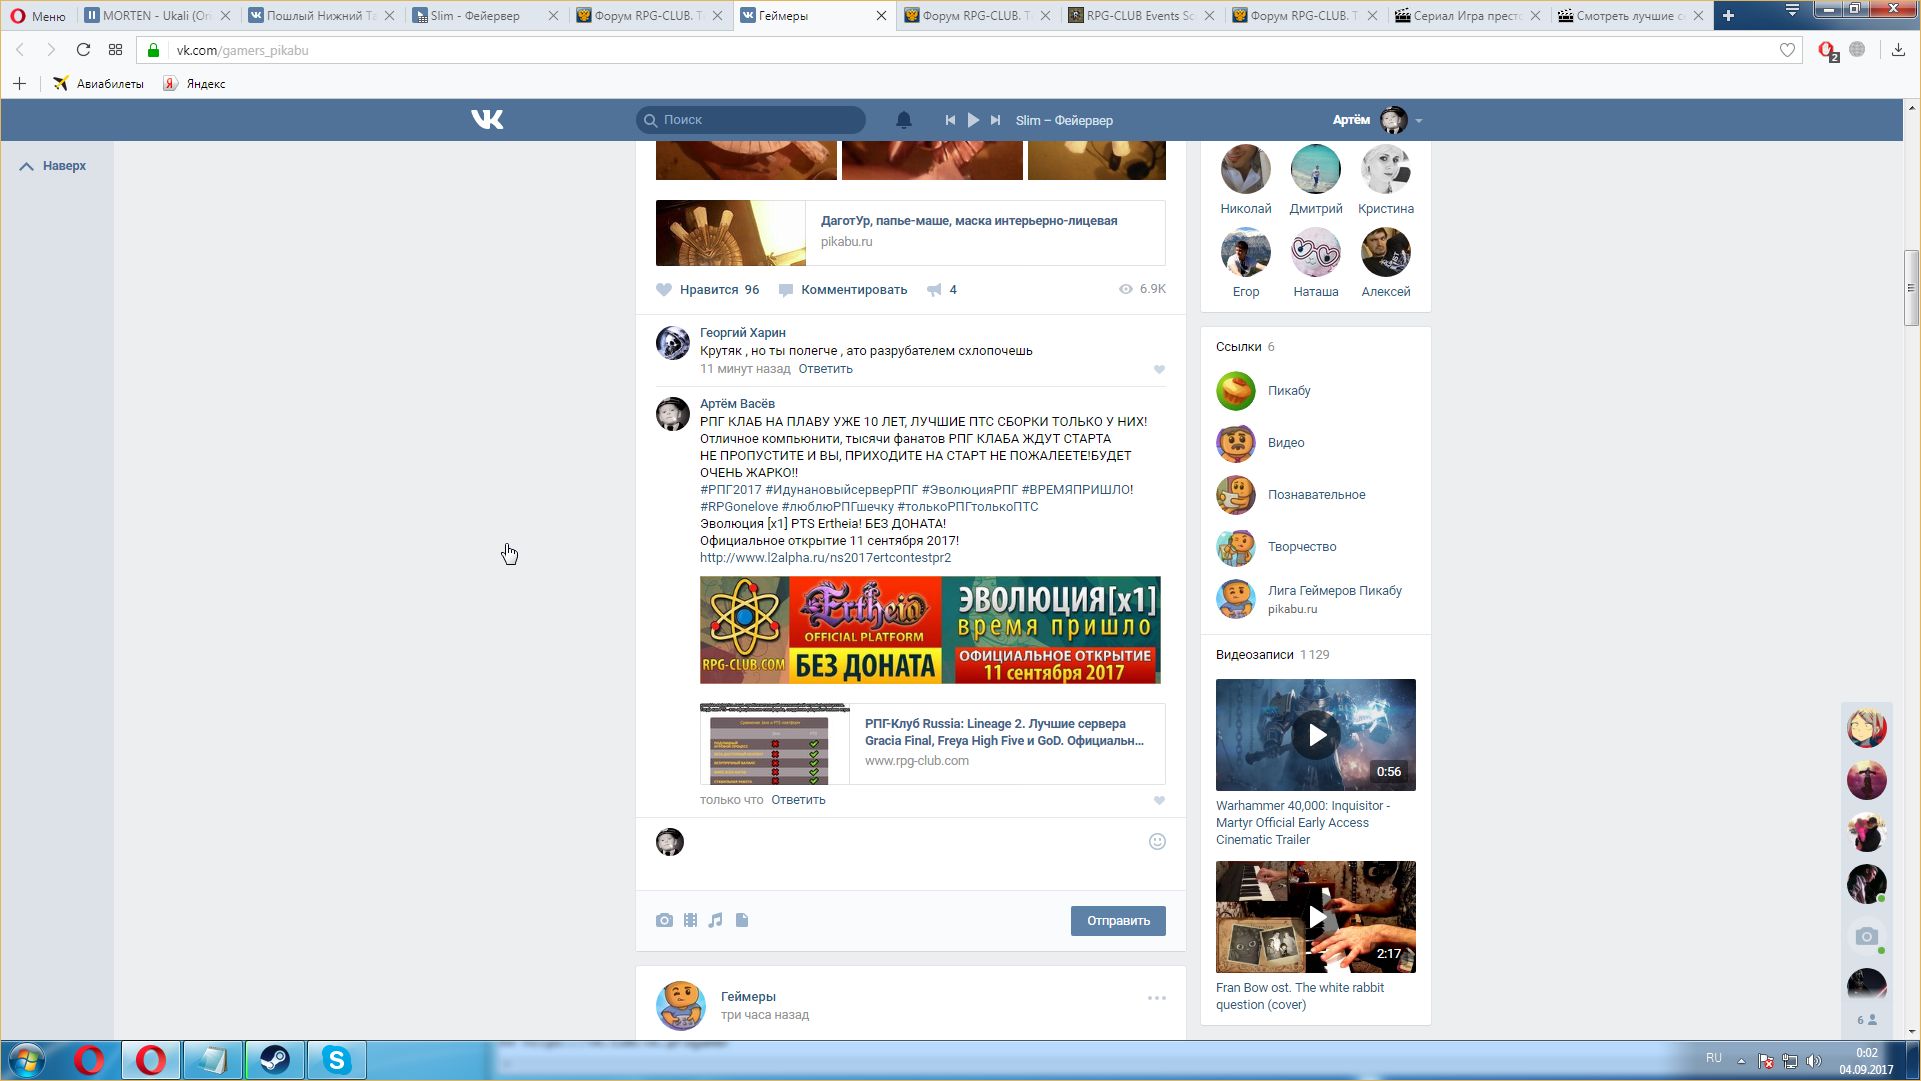Like Георгий Харин's comment with heart

[x=1159, y=370]
